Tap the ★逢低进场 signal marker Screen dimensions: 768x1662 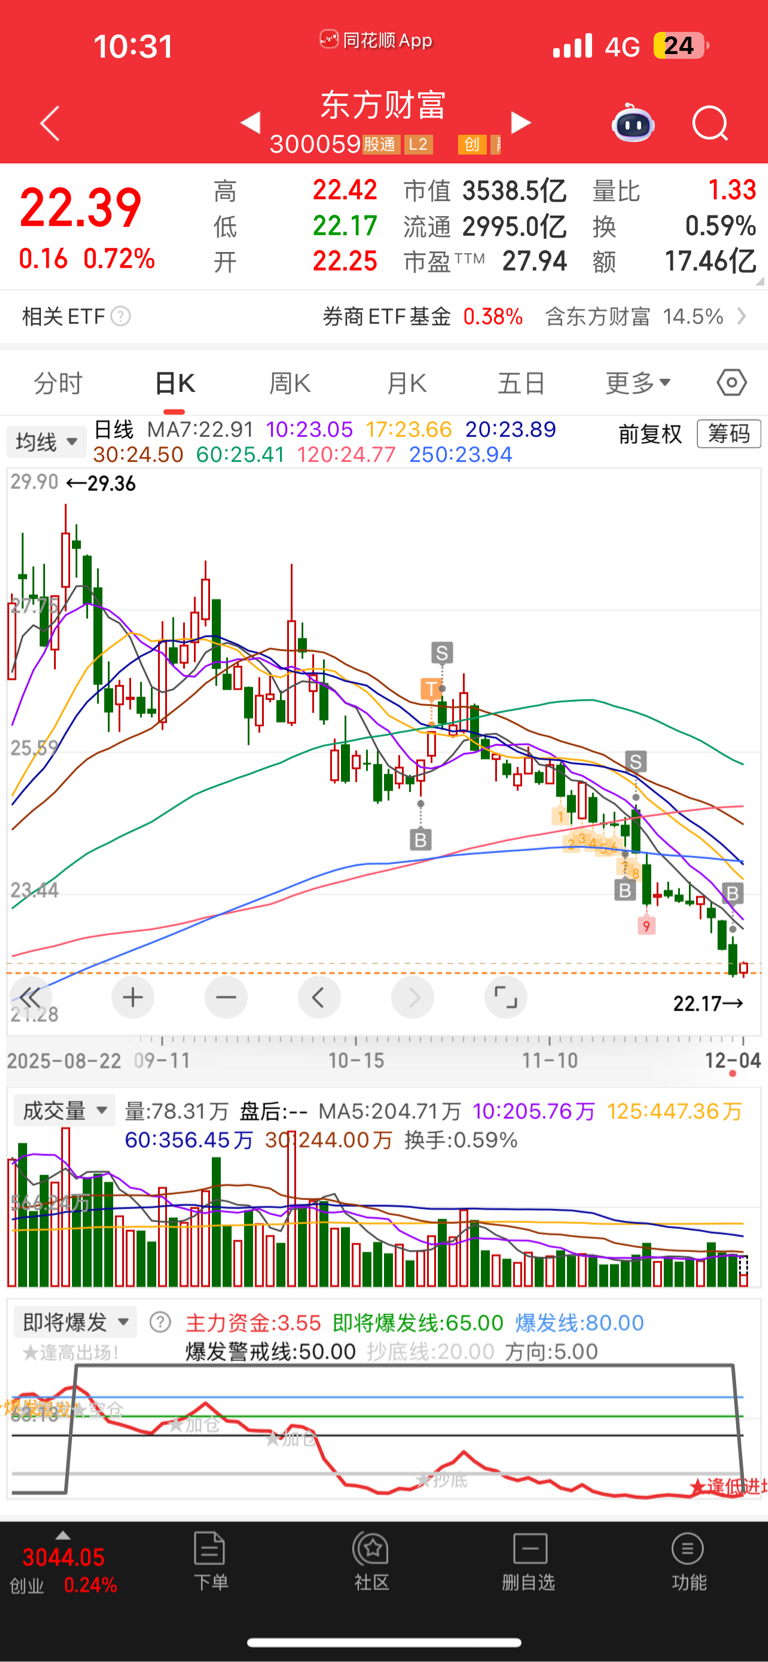click(x=728, y=1487)
